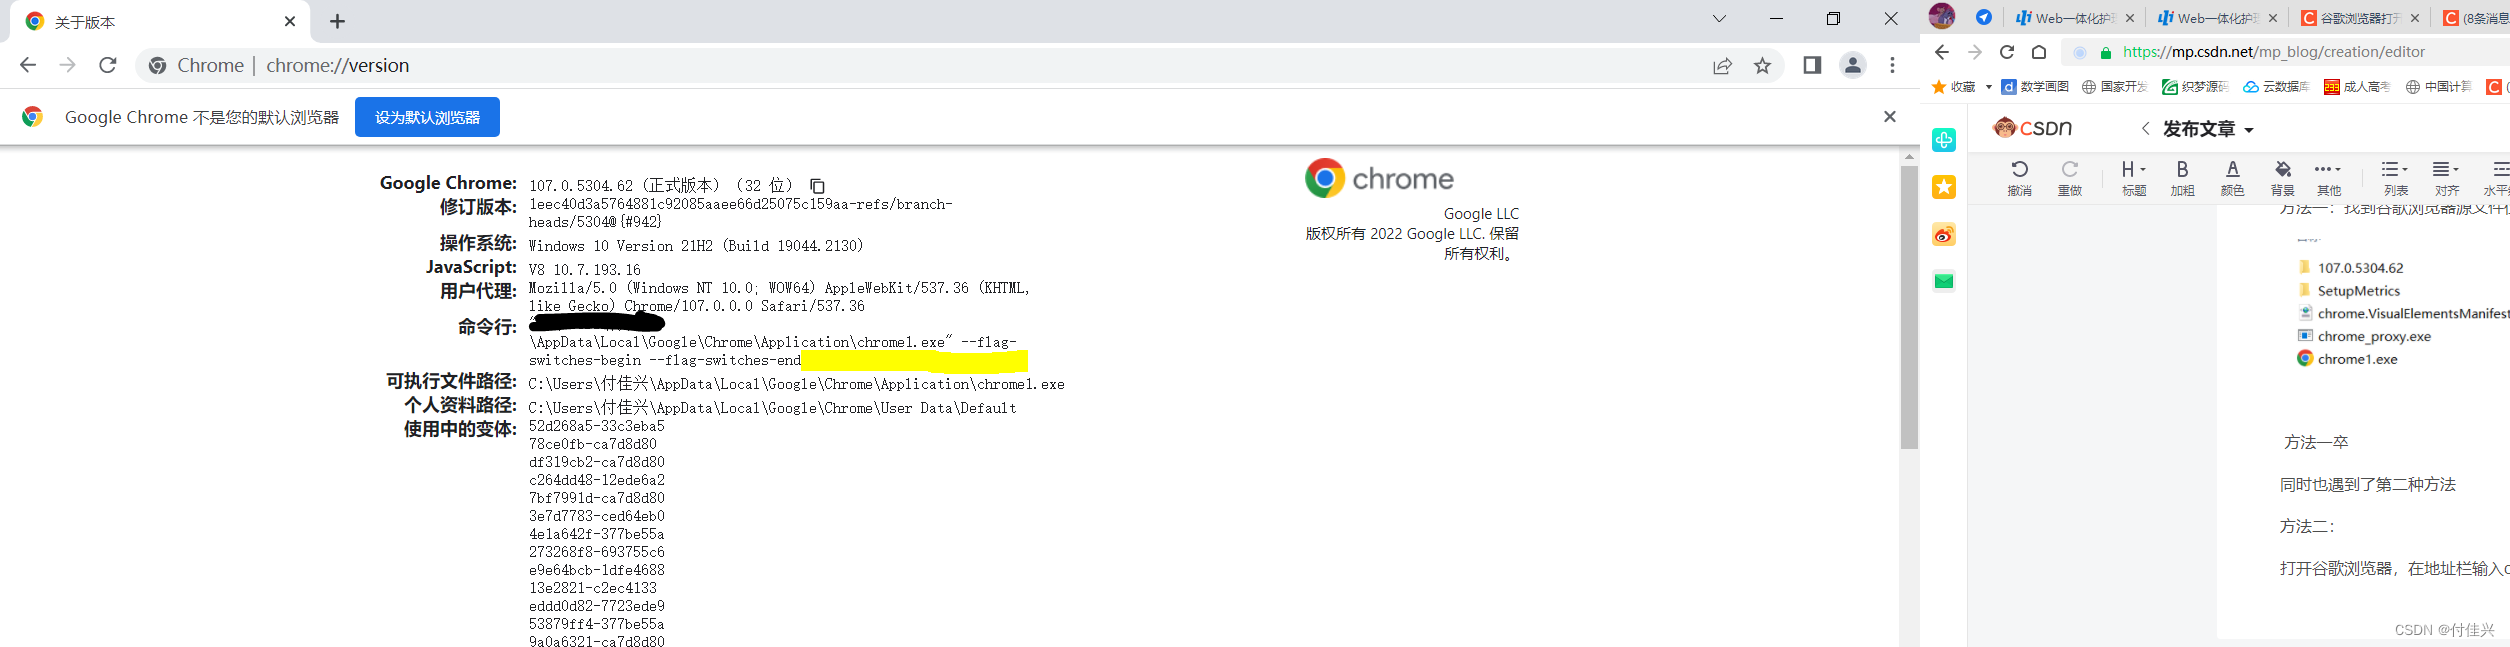Select the 关于版本 tab

160,22
